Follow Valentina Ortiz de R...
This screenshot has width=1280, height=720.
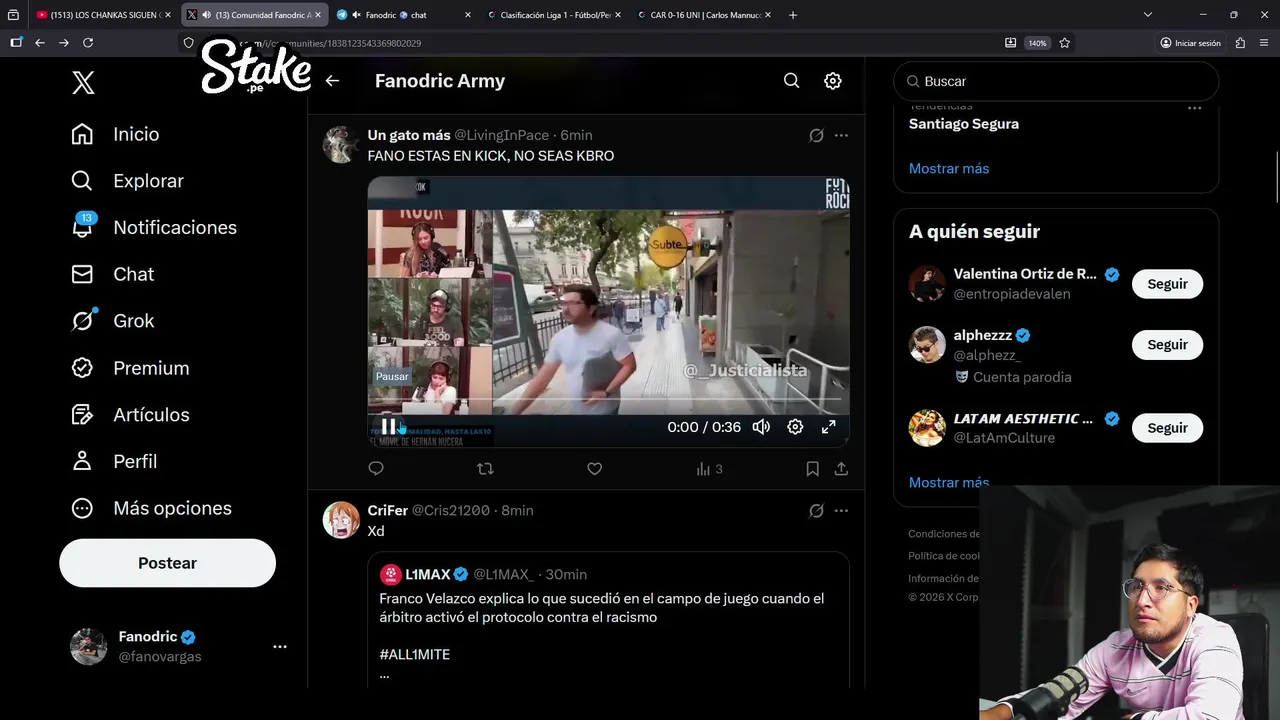pyautogui.click(x=1167, y=284)
